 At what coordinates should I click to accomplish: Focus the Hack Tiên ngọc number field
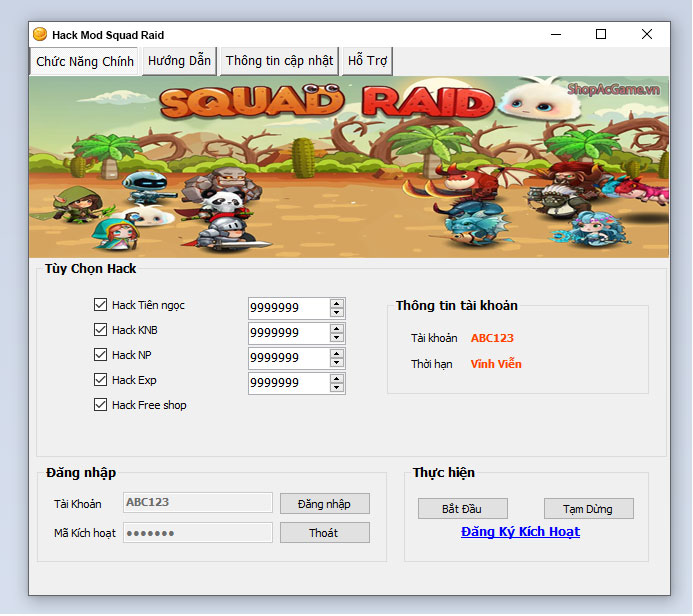pyautogui.click(x=289, y=308)
